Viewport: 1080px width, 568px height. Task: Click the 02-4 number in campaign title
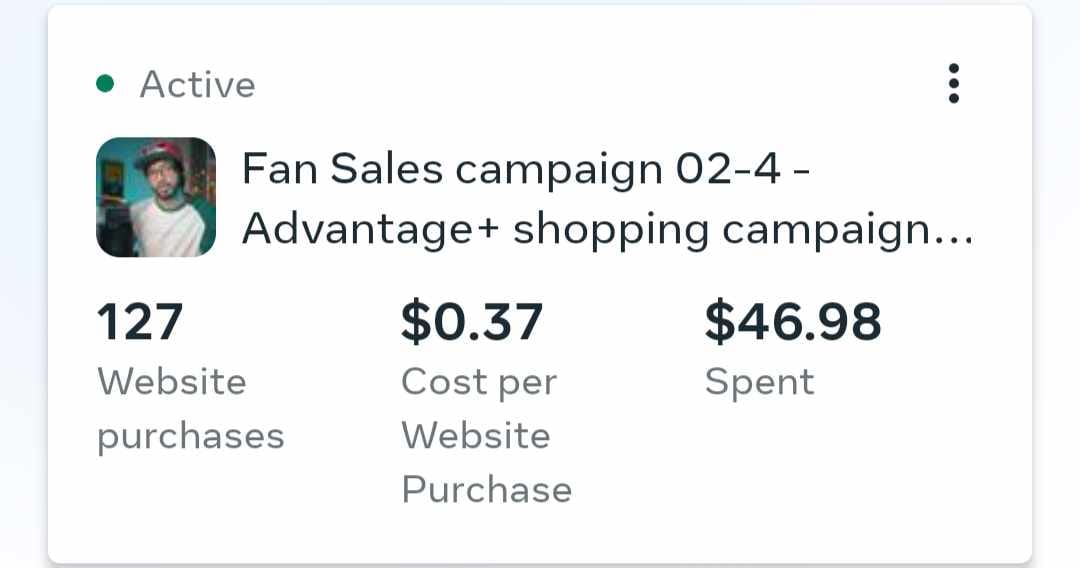pos(728,169)
